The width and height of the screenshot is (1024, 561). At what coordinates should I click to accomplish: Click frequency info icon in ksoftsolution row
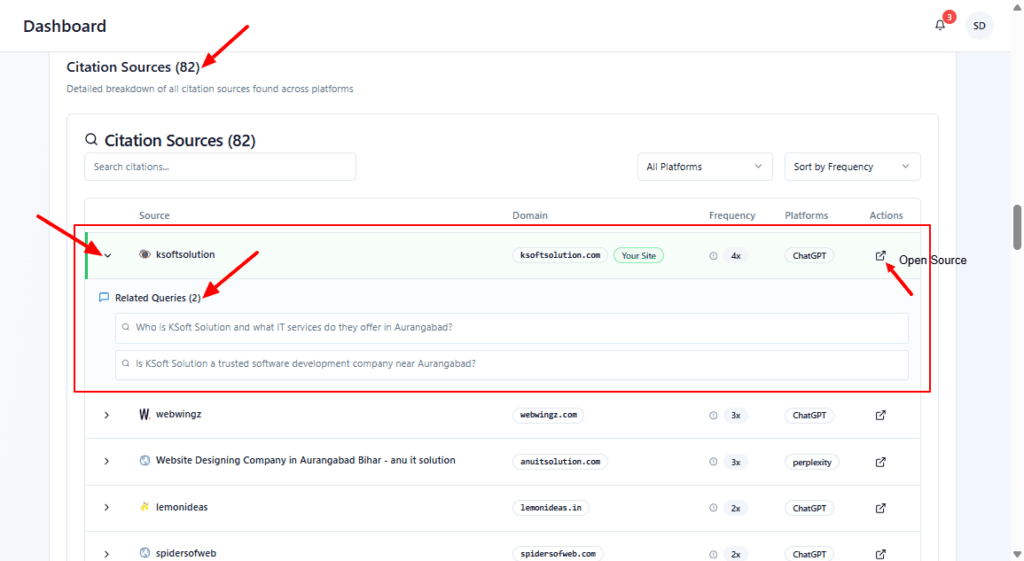click(x=713, y=256)
